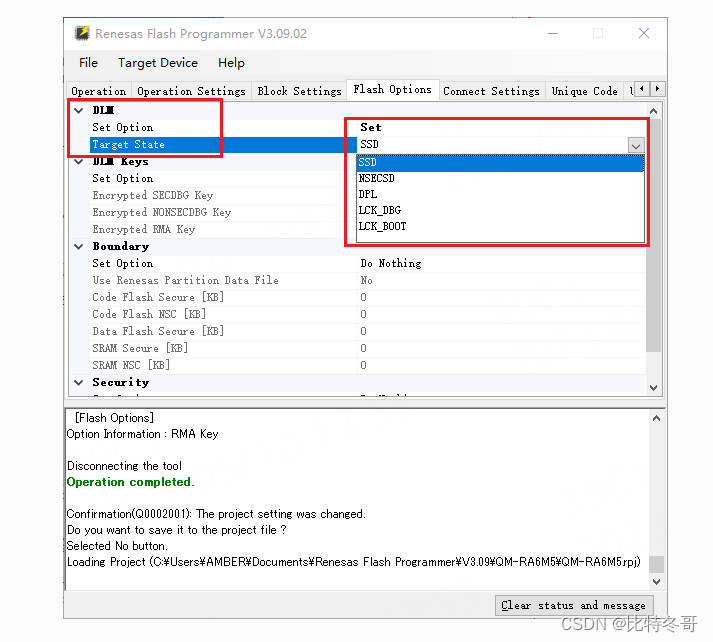Collapse the Boundary section

[x=79, y=246]
